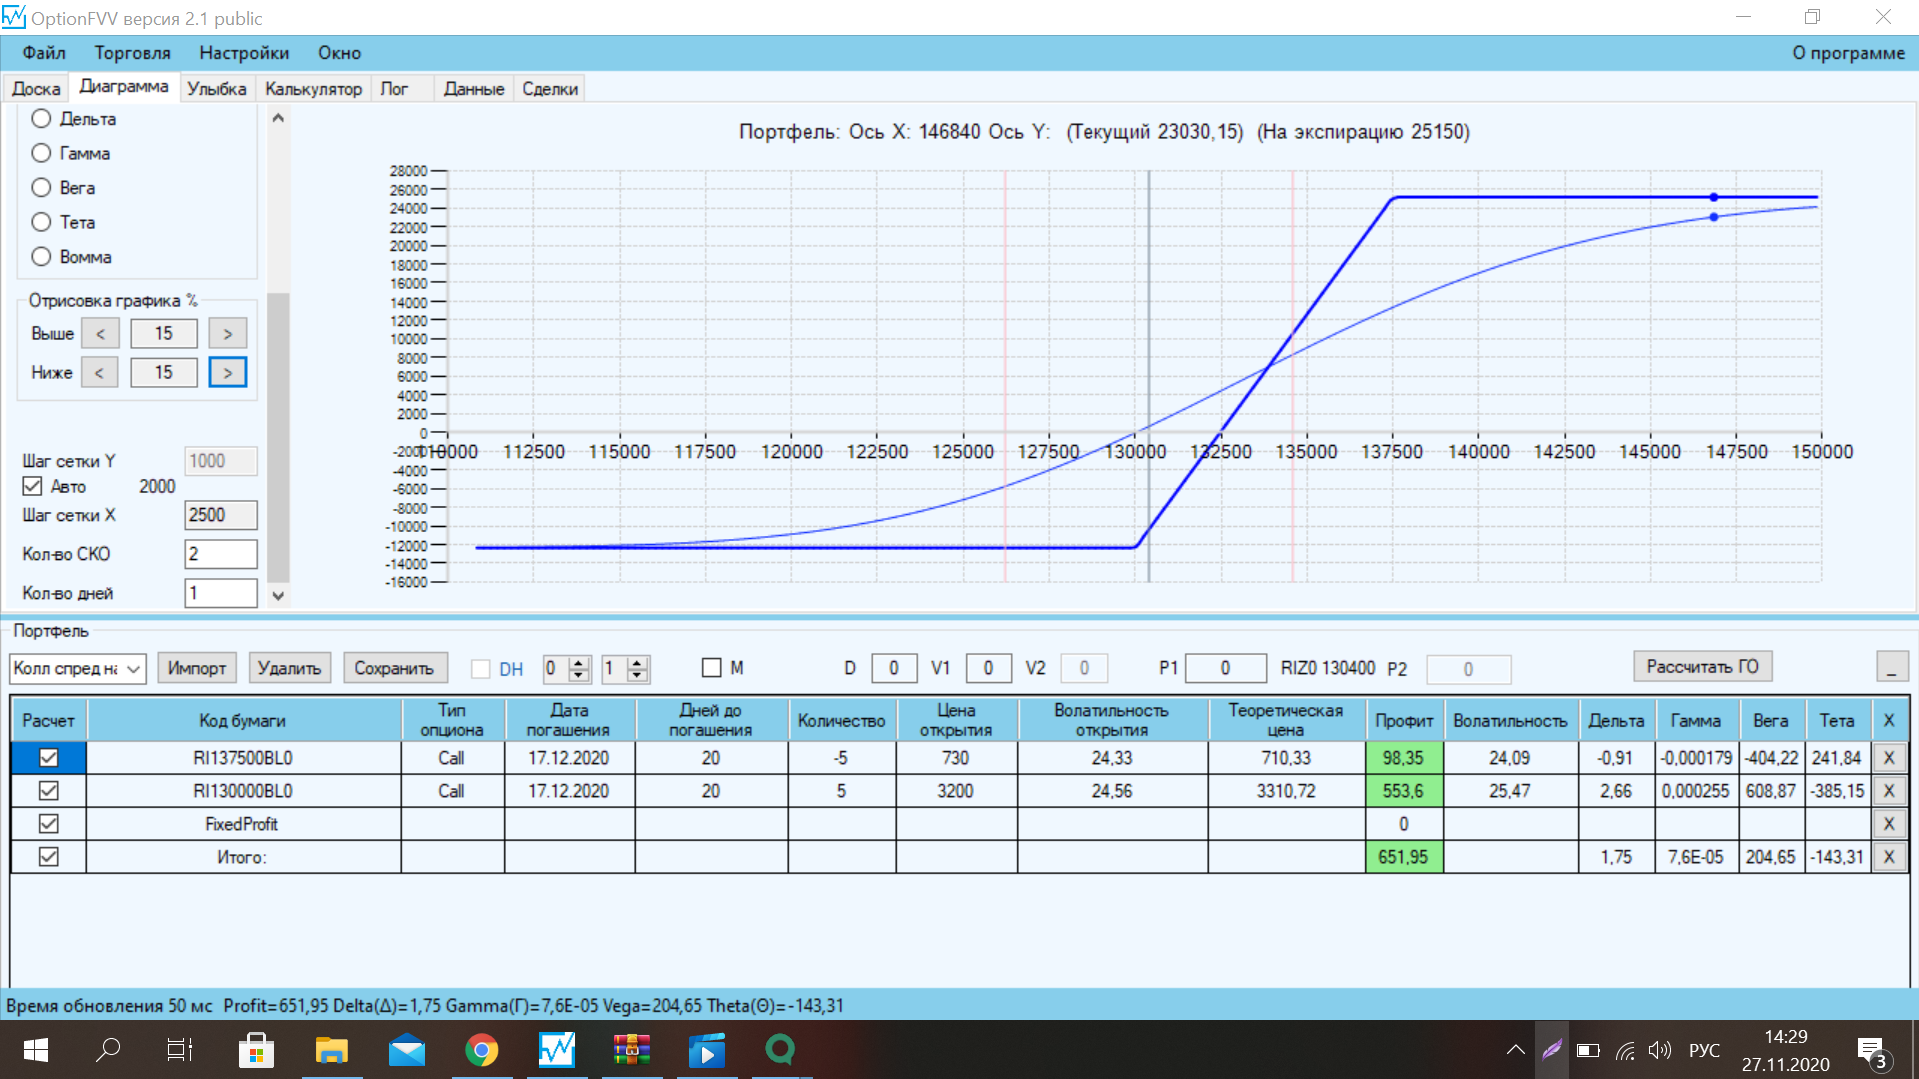Open notification center icon
Screen dimensions: 1919x1079
[1873, 1052]
